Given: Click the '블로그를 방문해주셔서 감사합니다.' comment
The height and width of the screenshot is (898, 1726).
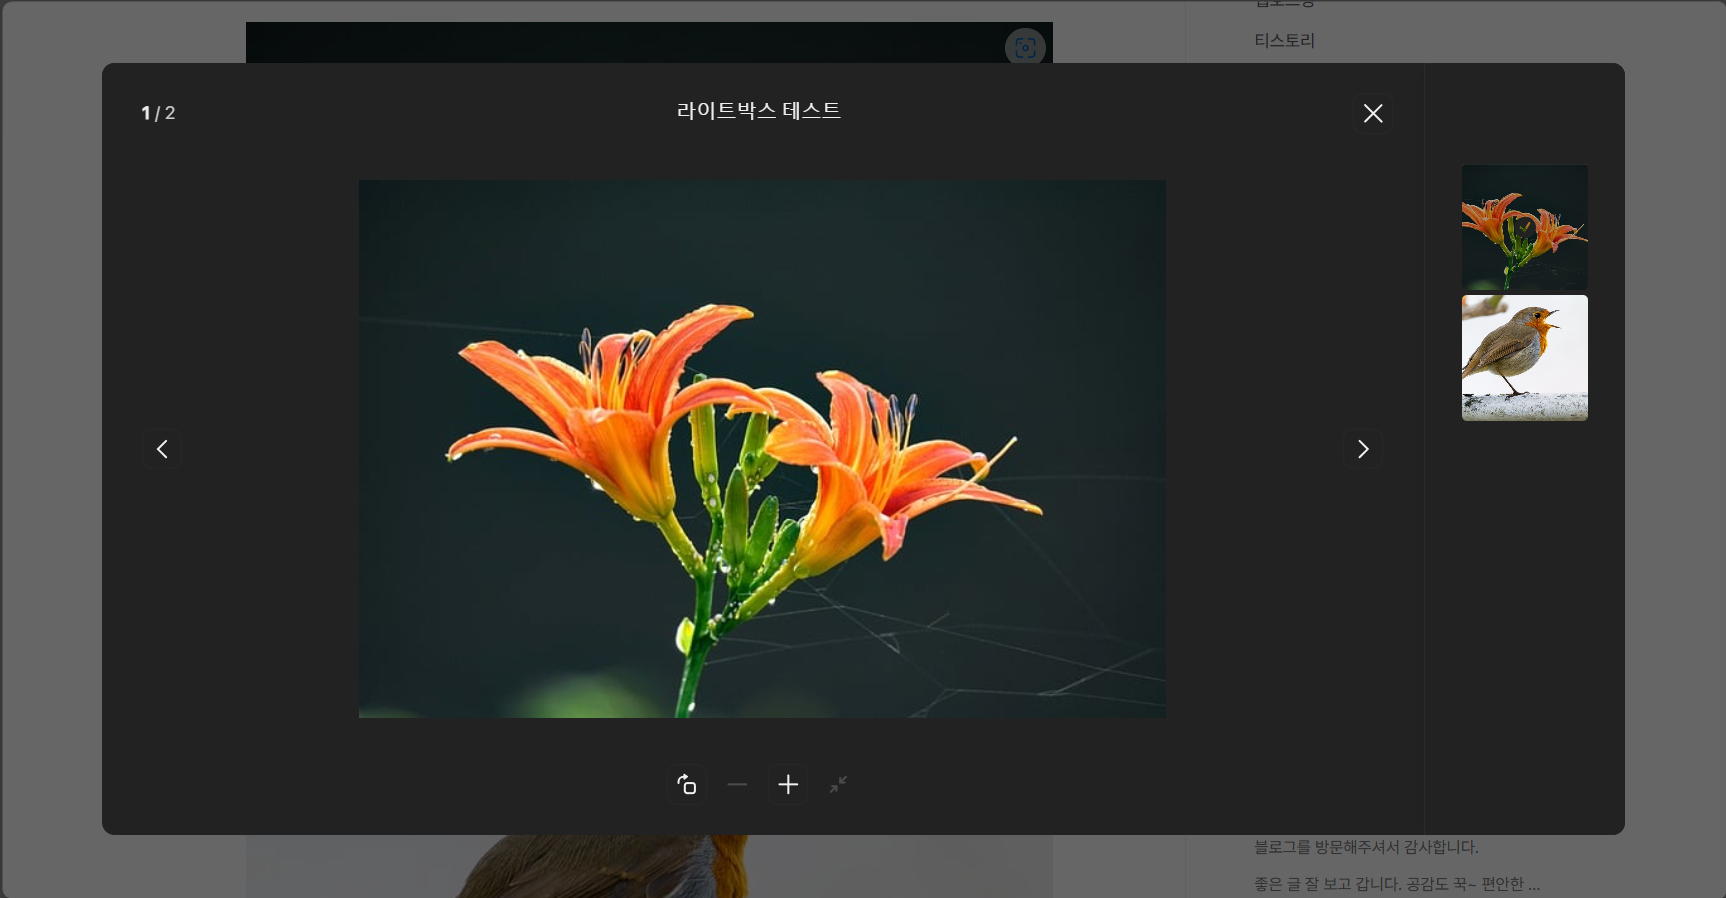Looking at the screenshot, I should 1366,847.
